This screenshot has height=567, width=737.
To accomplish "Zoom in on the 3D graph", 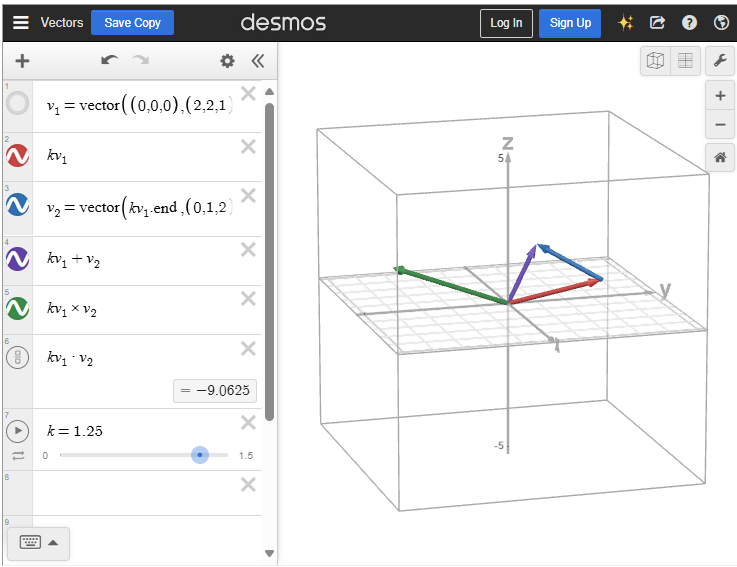I will [x=719, y=97].
